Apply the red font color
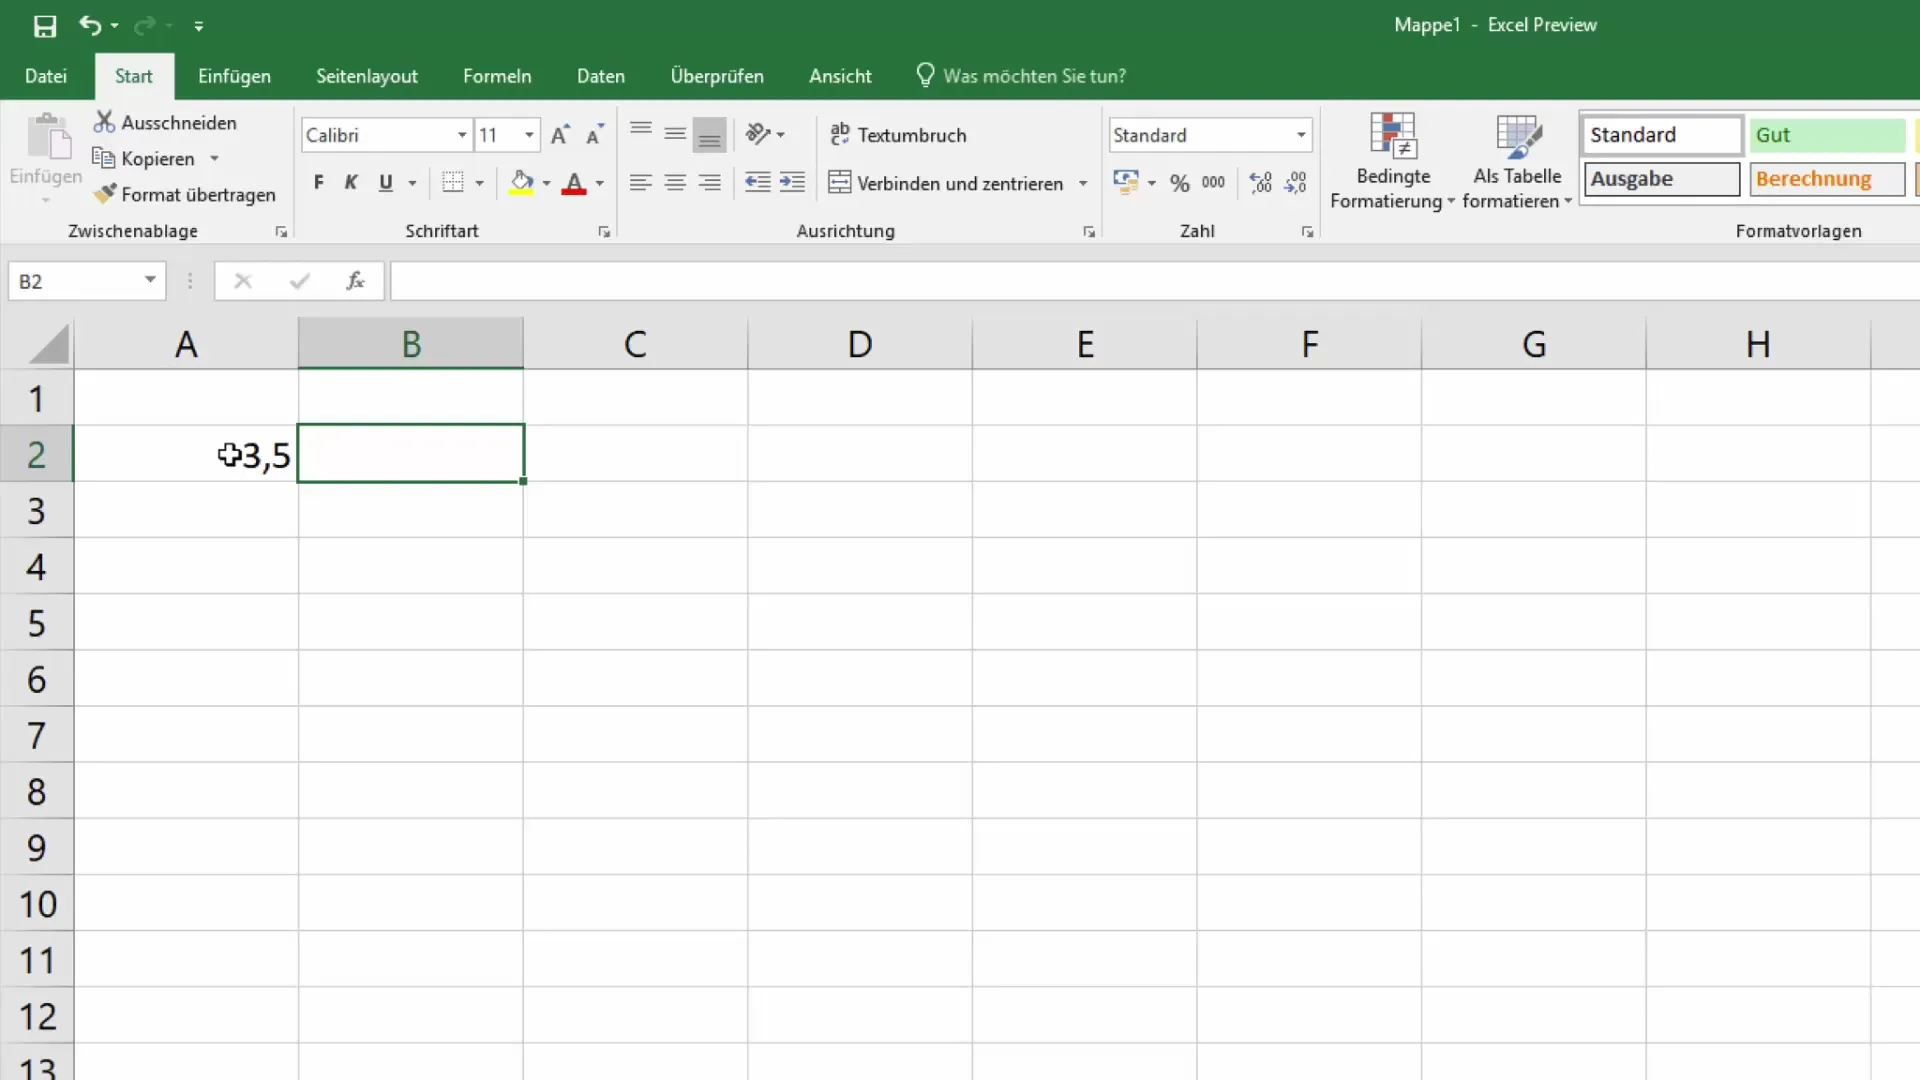Screen dimensions: 1920x1080 [574, 183]
